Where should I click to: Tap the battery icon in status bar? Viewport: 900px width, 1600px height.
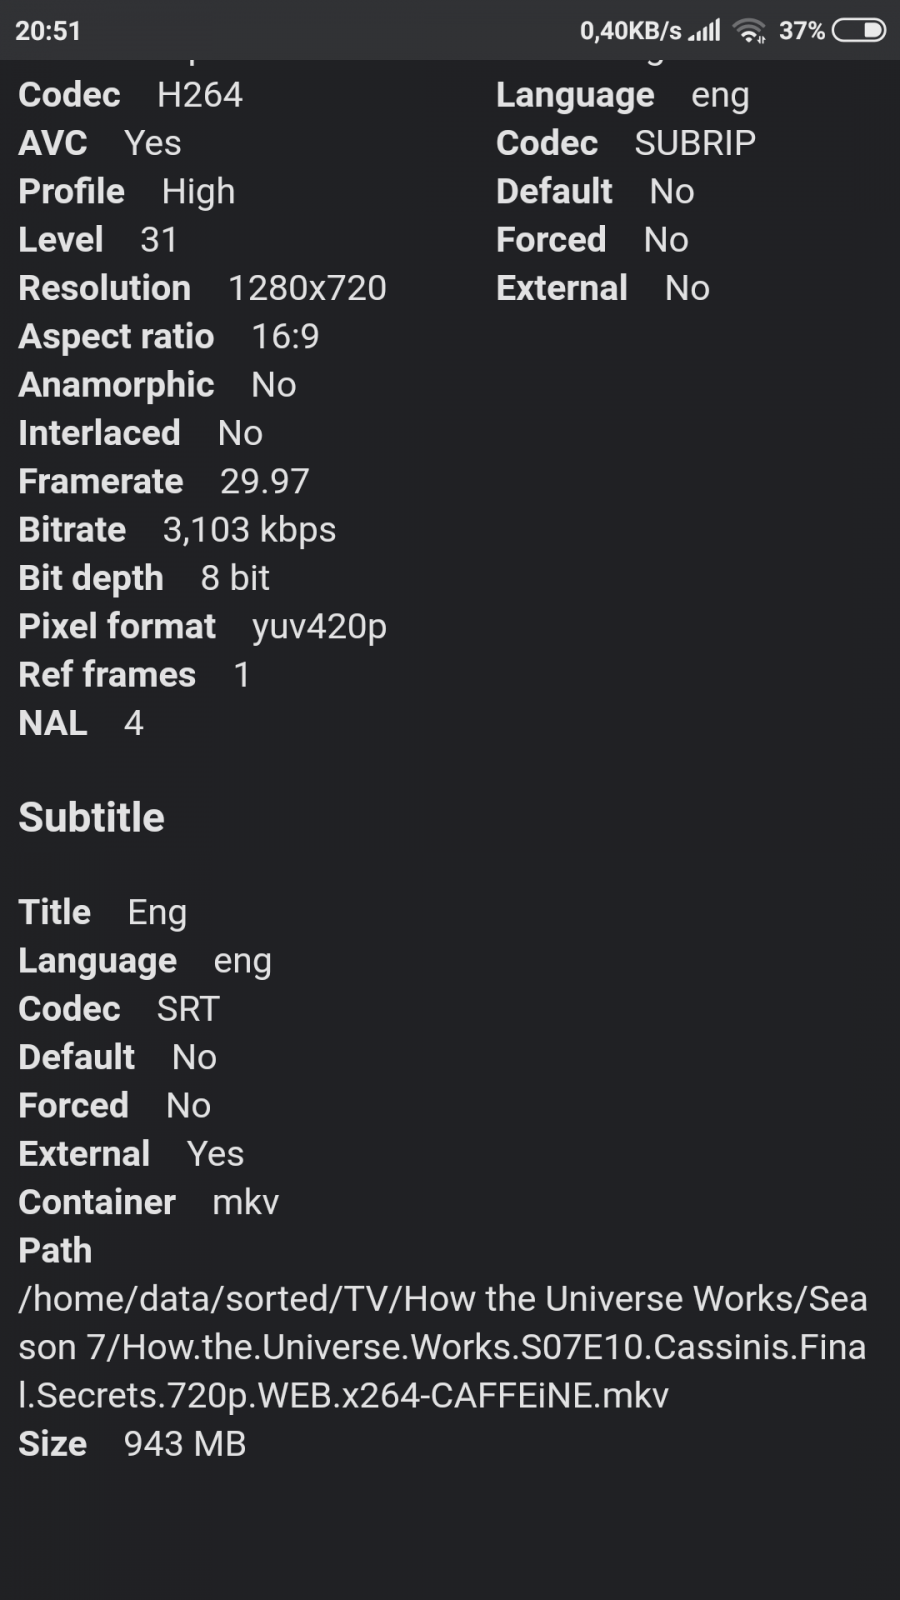tap(859, 31)
